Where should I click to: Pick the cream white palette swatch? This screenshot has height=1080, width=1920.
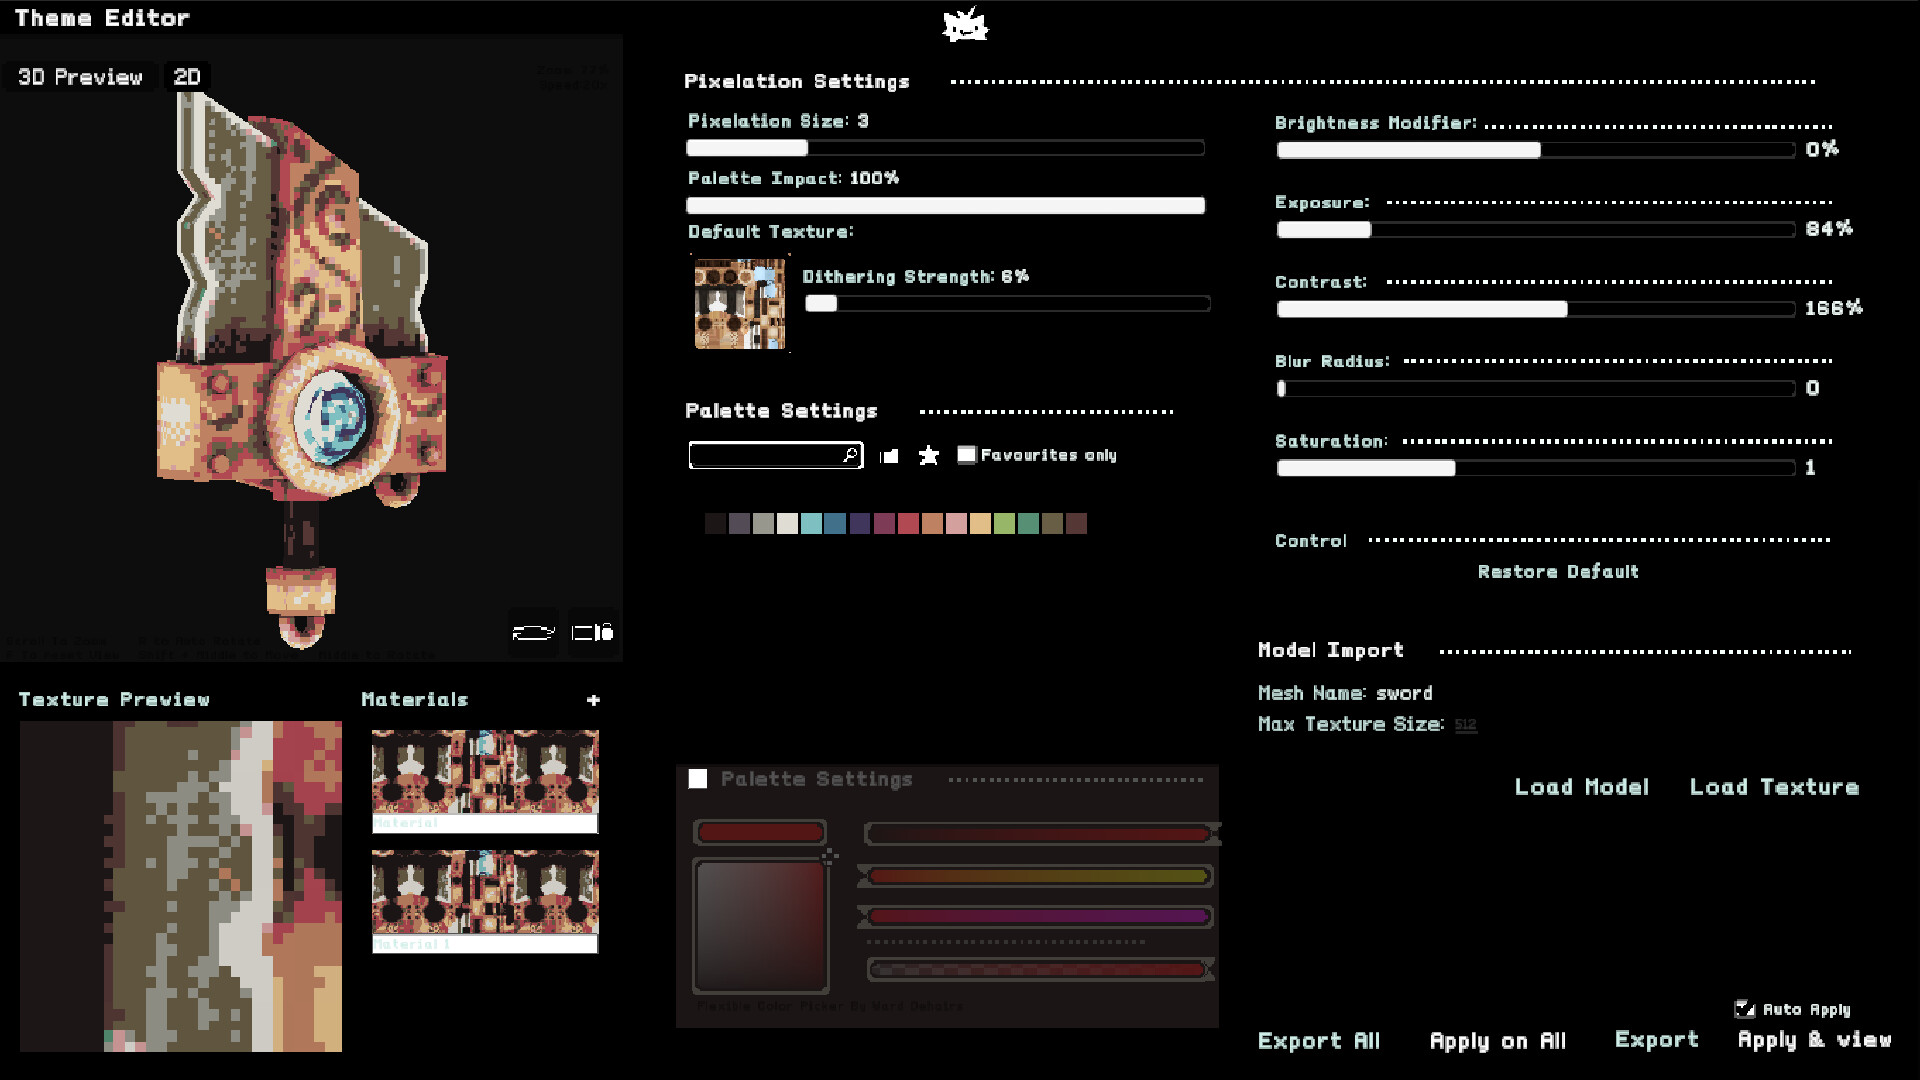point(787,523)
